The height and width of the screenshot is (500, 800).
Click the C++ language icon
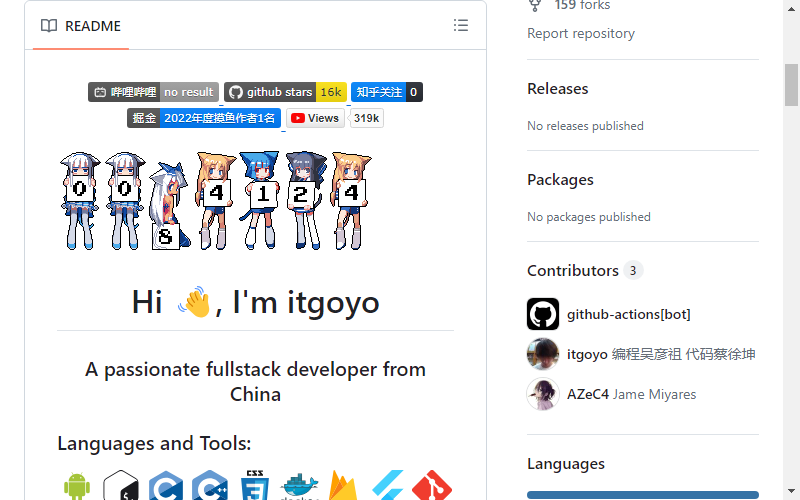210,486
